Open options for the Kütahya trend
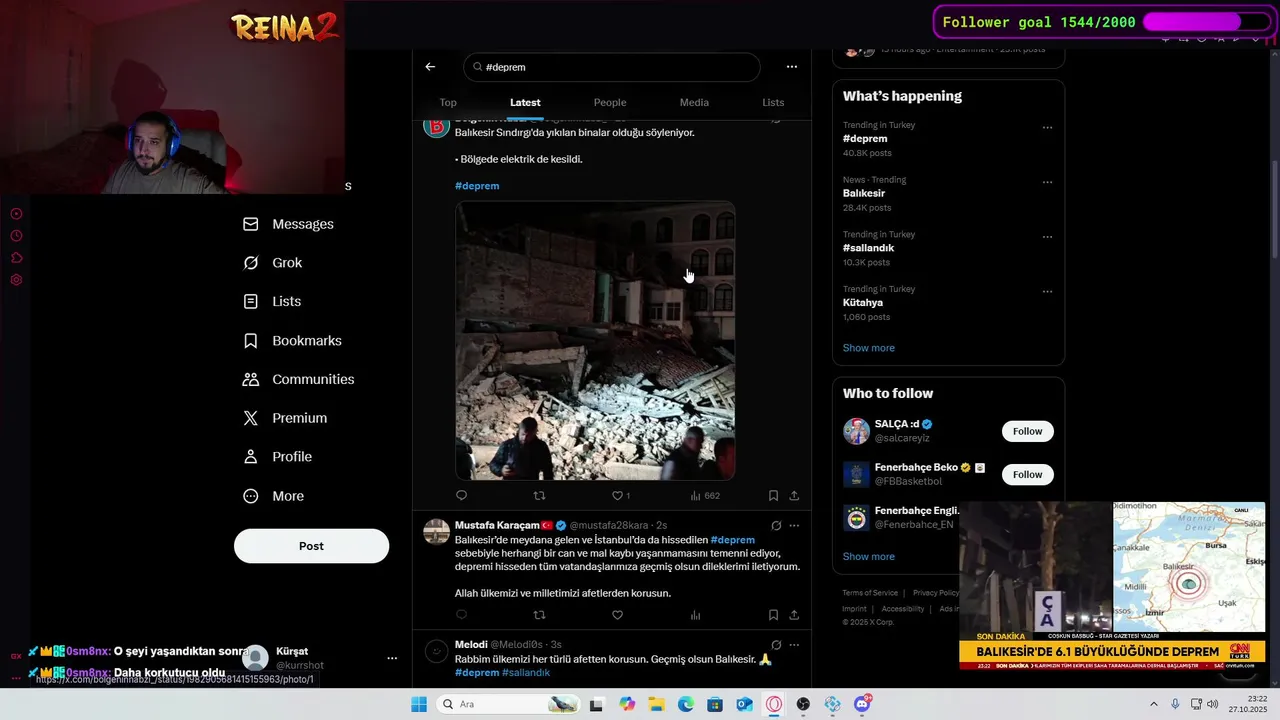The image size is (1280, 720). (x=1047, y=292)
